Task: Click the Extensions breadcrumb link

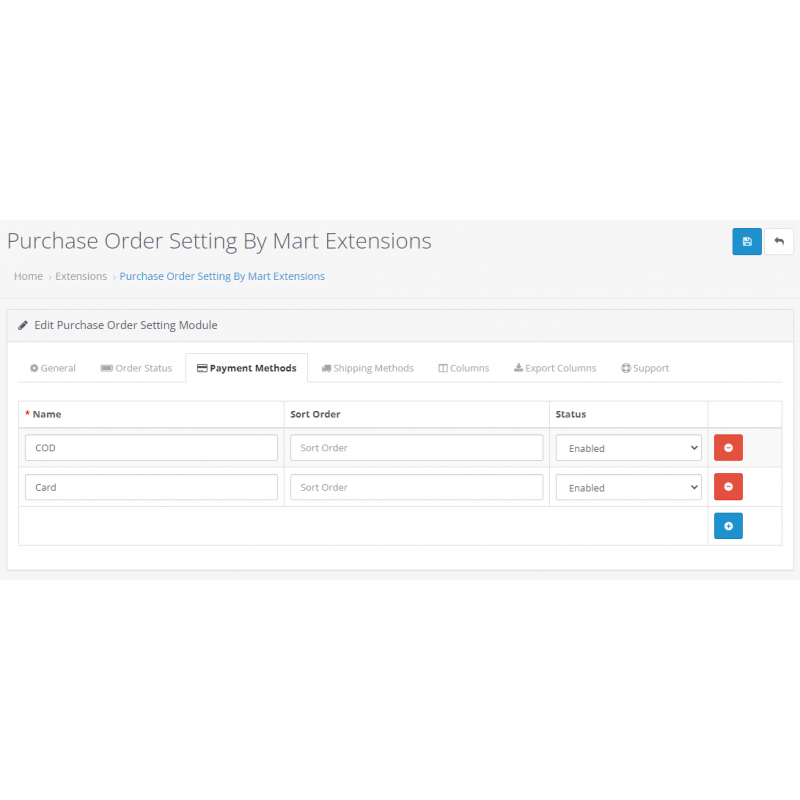Action: 81,276
